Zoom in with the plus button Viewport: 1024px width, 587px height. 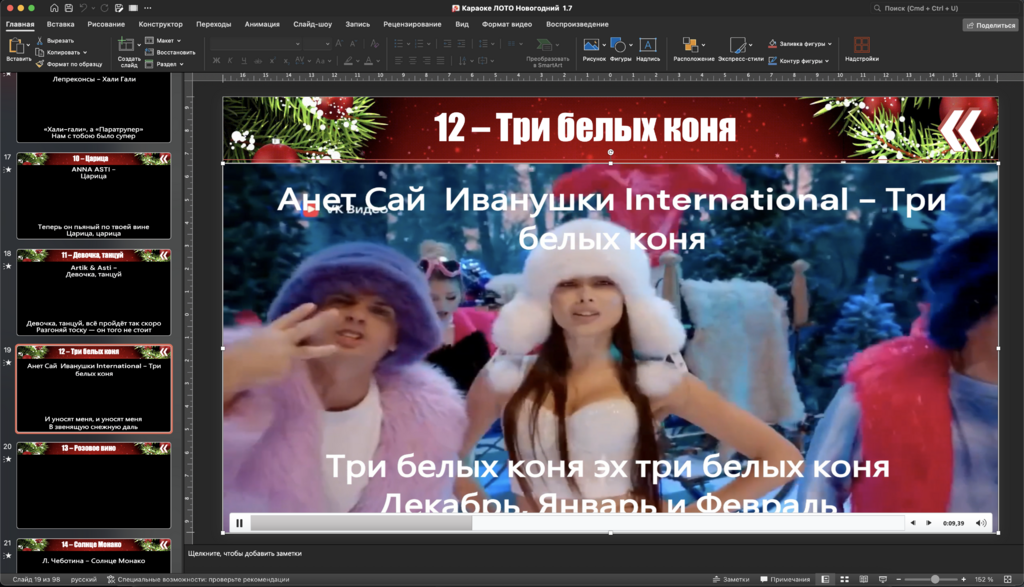(x=963, y=579)
